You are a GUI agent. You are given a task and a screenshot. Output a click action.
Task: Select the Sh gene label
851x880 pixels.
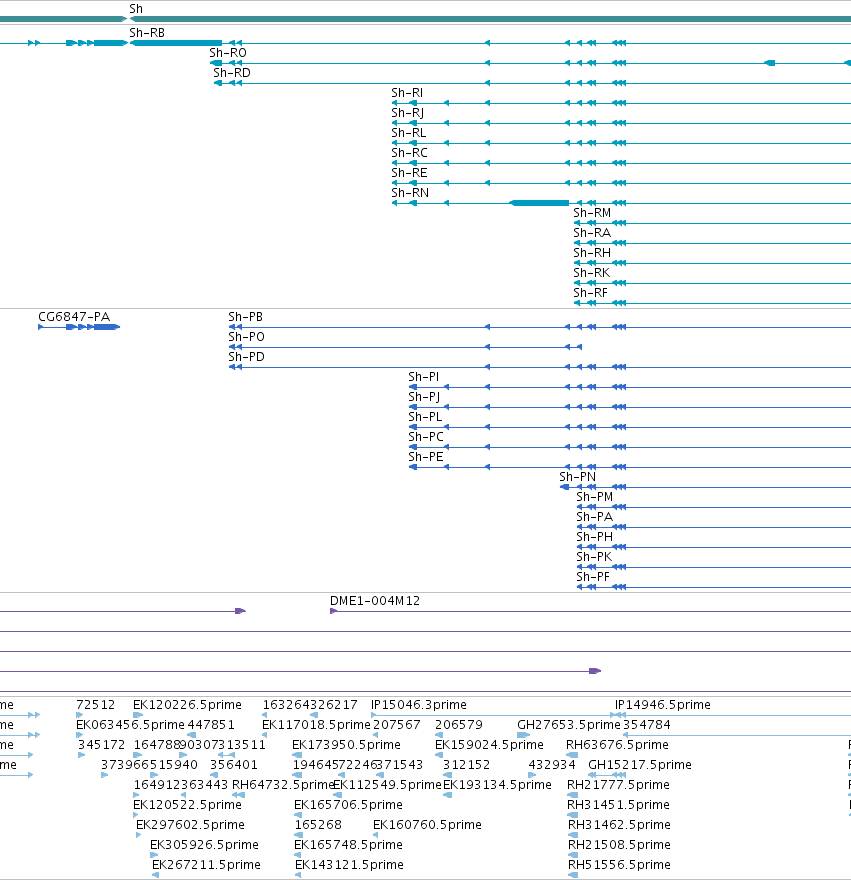[x=136, y=9]
